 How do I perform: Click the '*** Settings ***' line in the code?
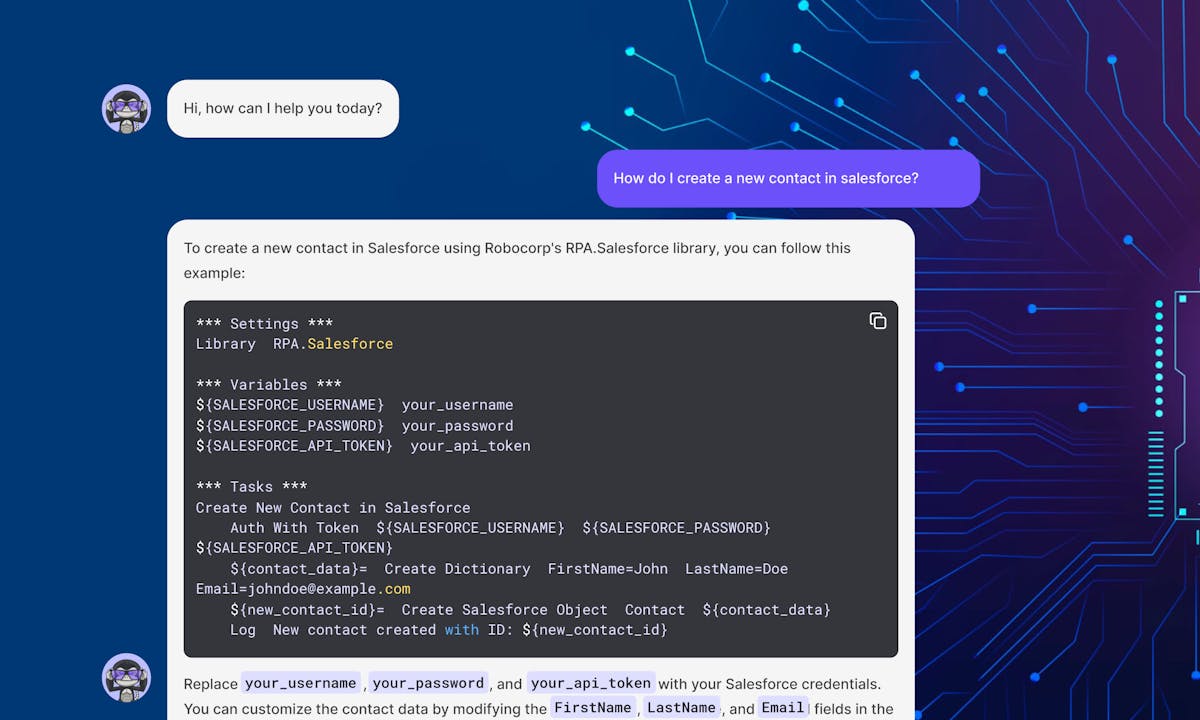(264, 324)
